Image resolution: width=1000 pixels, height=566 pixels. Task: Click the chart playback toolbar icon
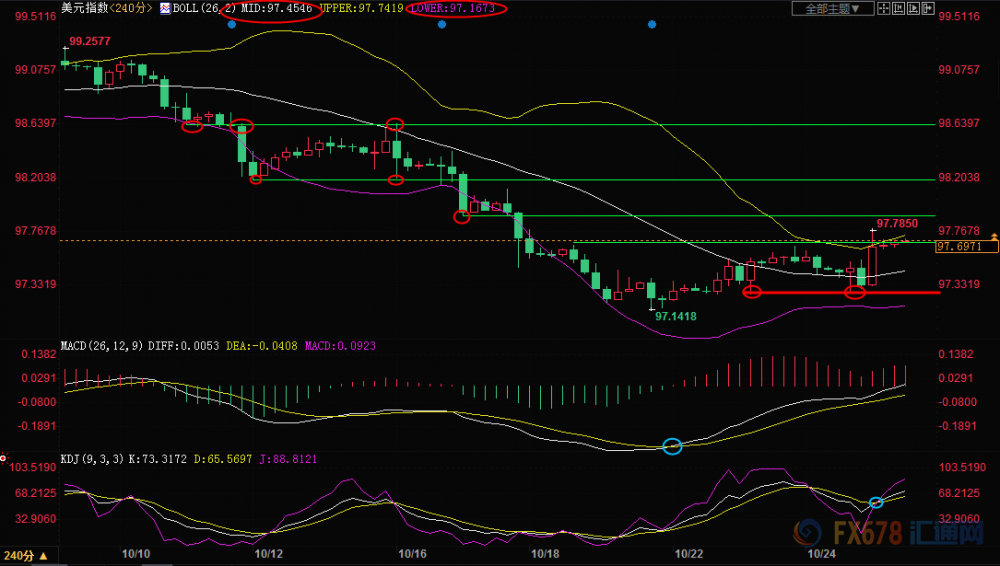pyautogui.click(x=913, y=8)
